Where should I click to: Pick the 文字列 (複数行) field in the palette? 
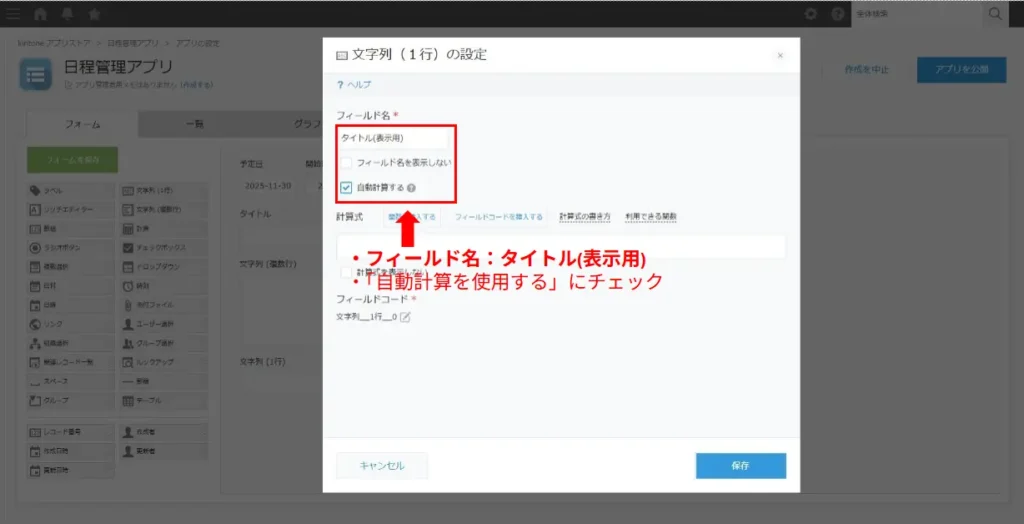tap(163, 210)
